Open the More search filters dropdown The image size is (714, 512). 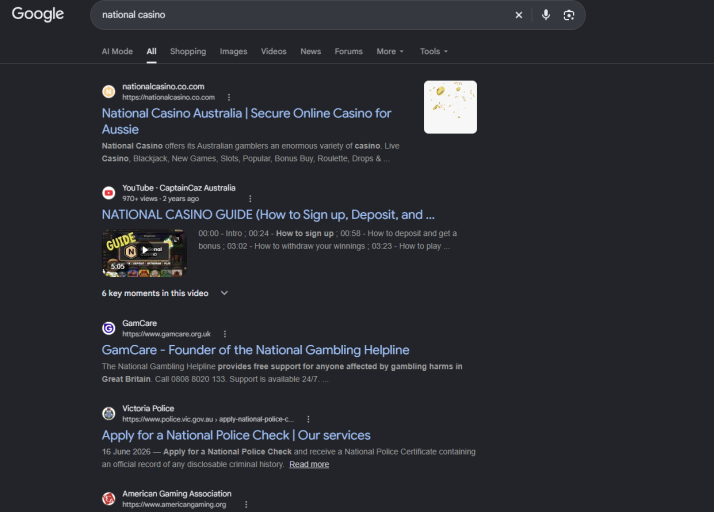(x=390, y=51)
